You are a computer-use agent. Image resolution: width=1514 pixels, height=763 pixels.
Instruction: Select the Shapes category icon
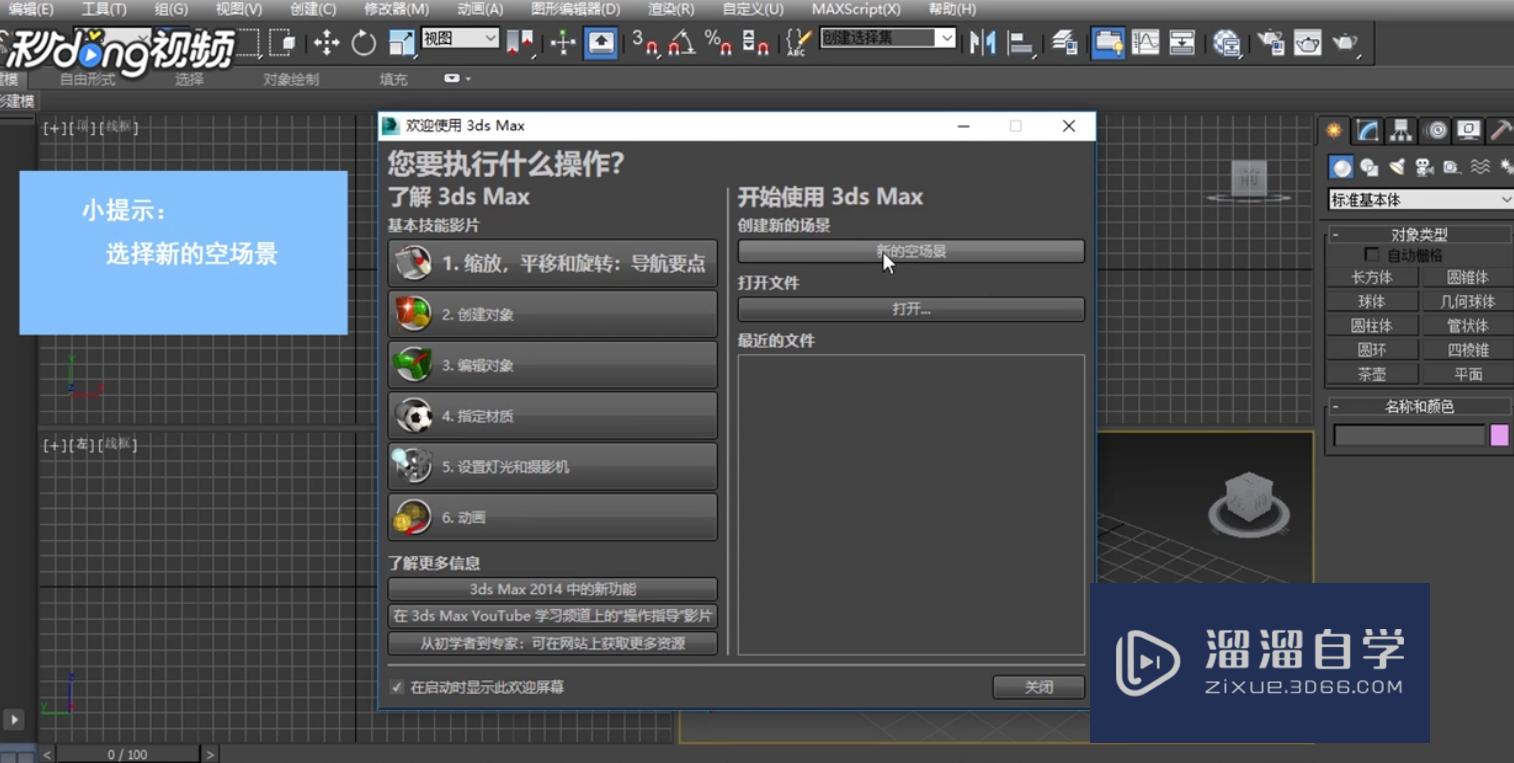click(1369, 167)
